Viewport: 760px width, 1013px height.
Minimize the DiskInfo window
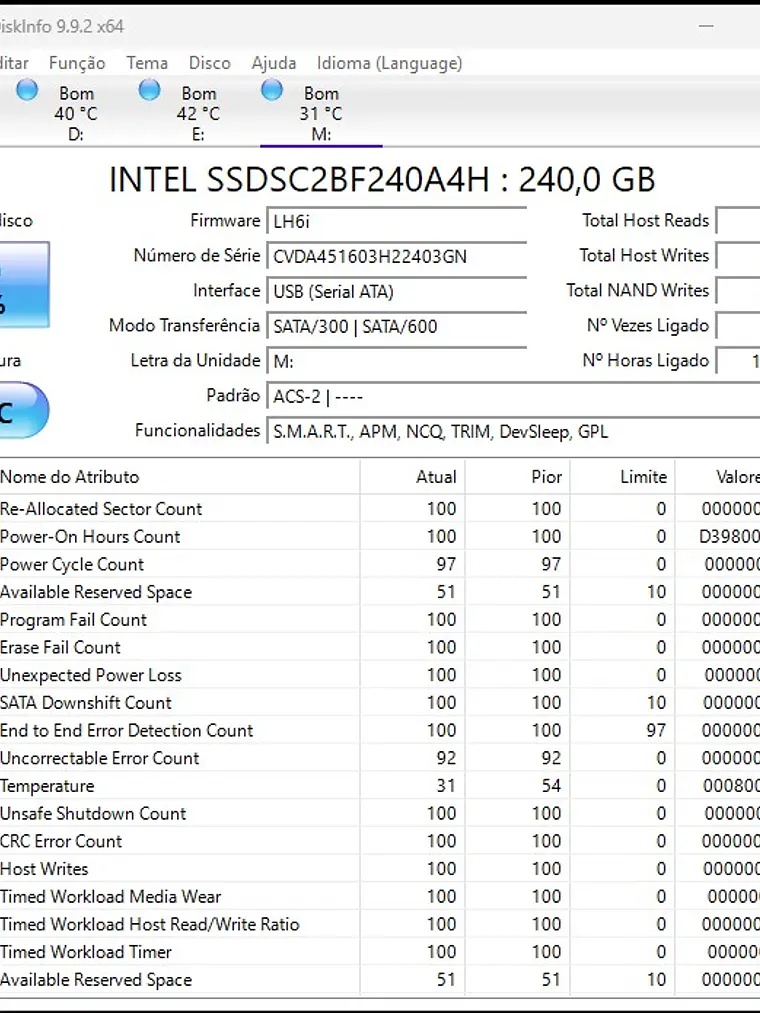click(706, 26)
